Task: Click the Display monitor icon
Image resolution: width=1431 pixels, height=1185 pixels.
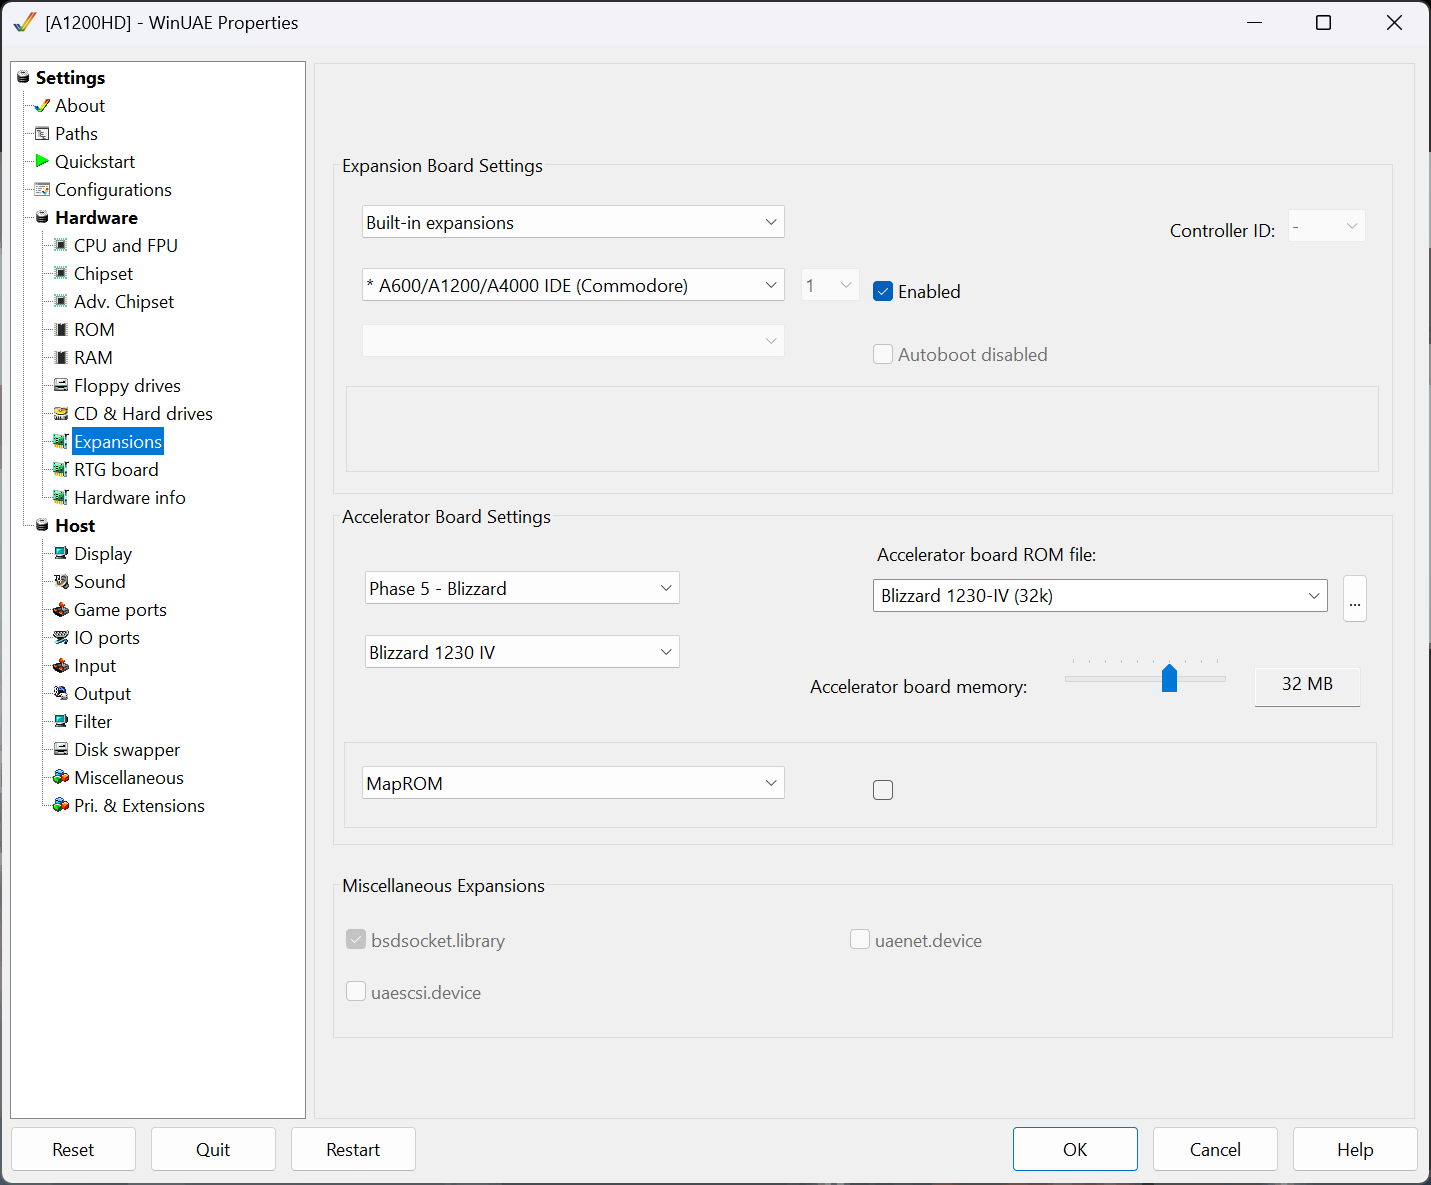Action: (61, 553)
